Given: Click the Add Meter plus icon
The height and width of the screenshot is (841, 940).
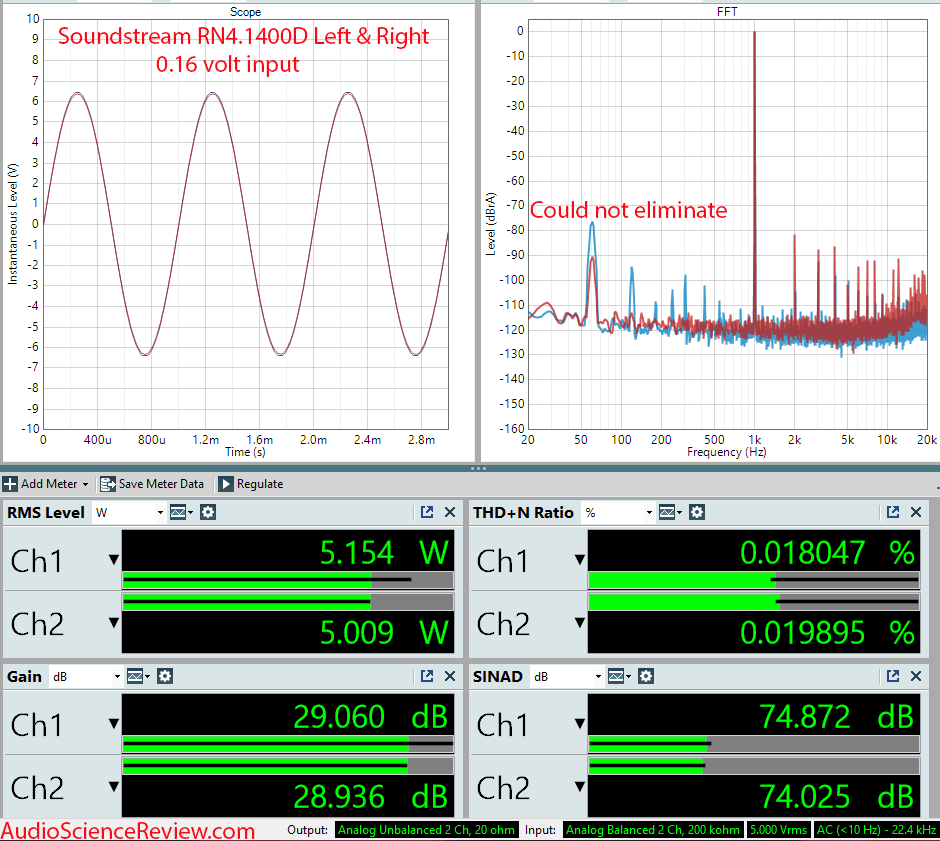Looking at the screenshot, I should (x=10, y=484).
